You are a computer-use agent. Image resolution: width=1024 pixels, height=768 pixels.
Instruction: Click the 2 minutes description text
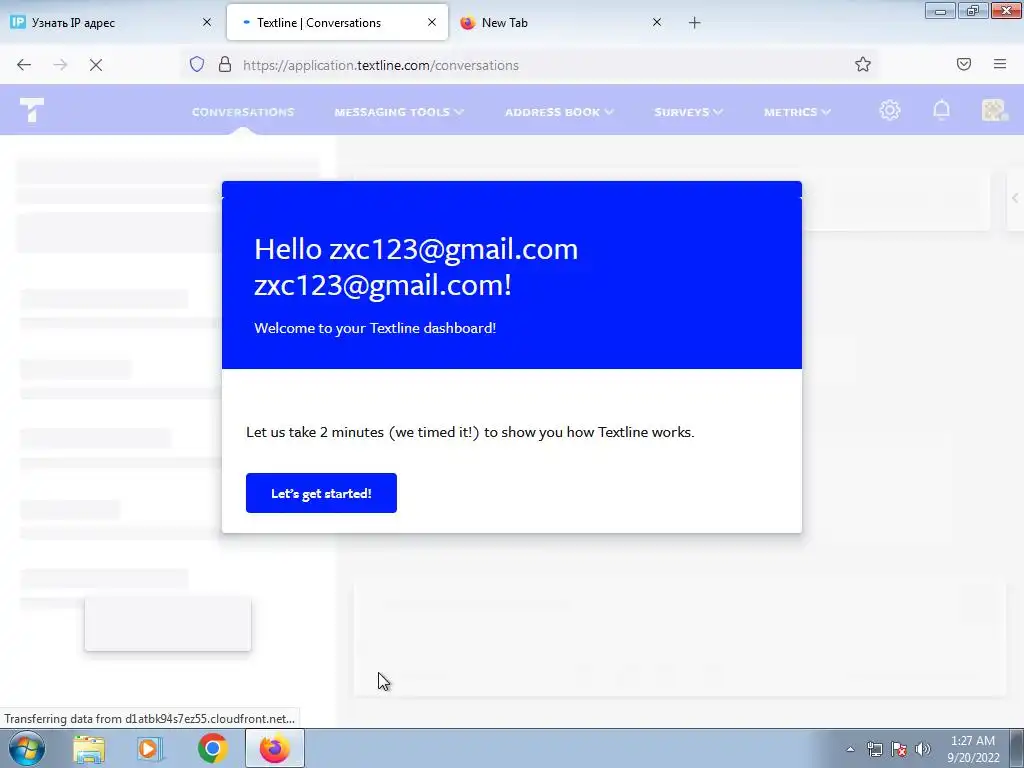click(x=470, y=432)
